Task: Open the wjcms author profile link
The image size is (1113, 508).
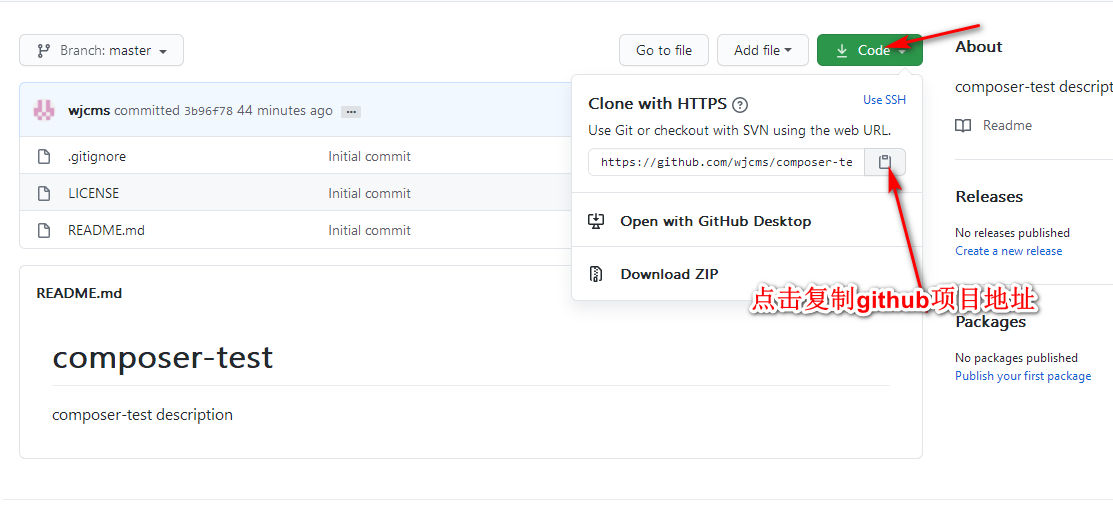Action: (89, 111)
